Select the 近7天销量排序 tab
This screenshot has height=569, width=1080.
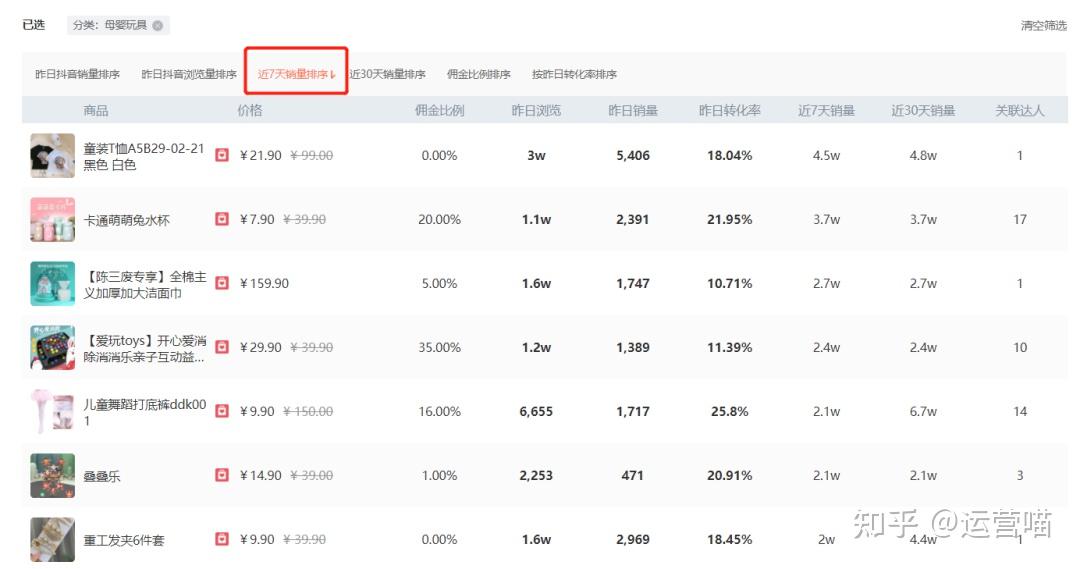tap(296, 74)
